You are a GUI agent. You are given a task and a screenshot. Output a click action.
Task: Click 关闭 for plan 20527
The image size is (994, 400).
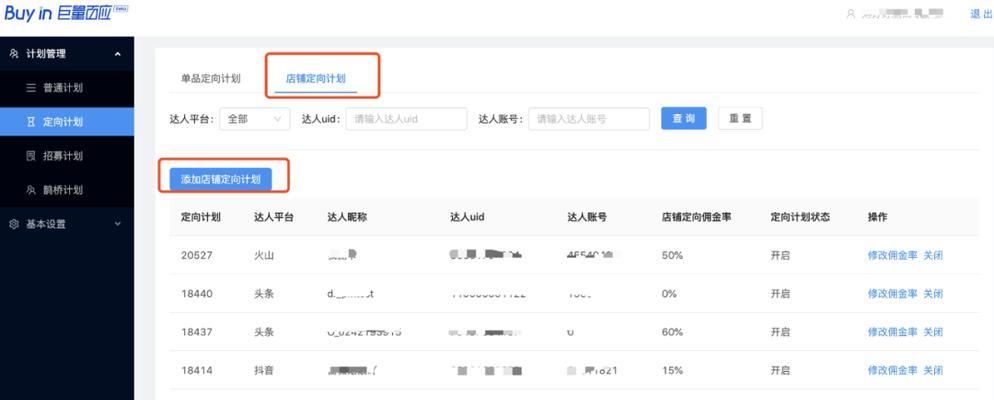coord(933,255)
